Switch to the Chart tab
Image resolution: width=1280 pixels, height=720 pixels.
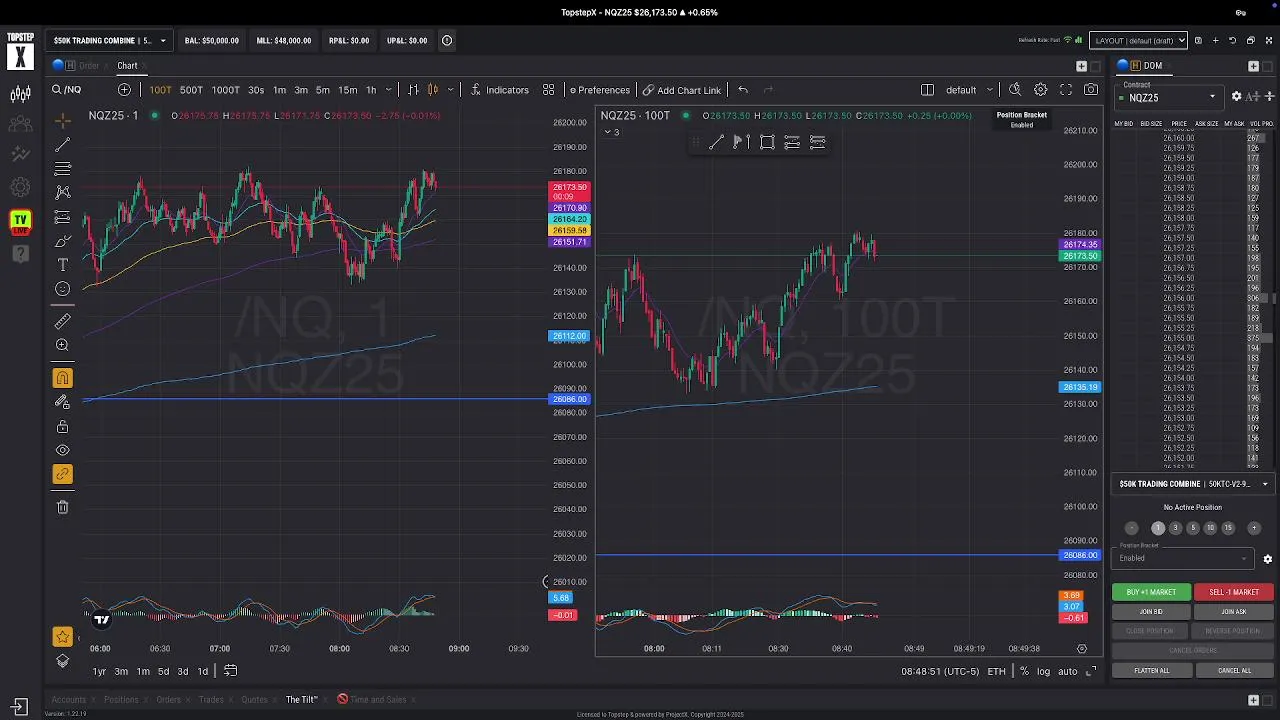pyautogui.click(x=127, y=66)
